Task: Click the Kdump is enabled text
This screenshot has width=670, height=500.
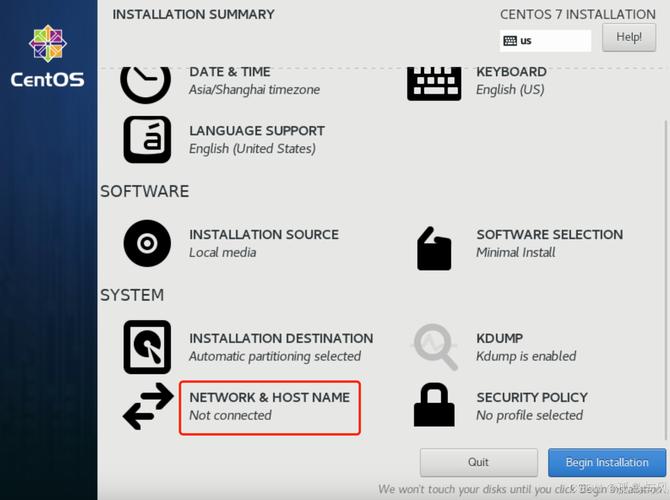Action: [x=526, y=356]
